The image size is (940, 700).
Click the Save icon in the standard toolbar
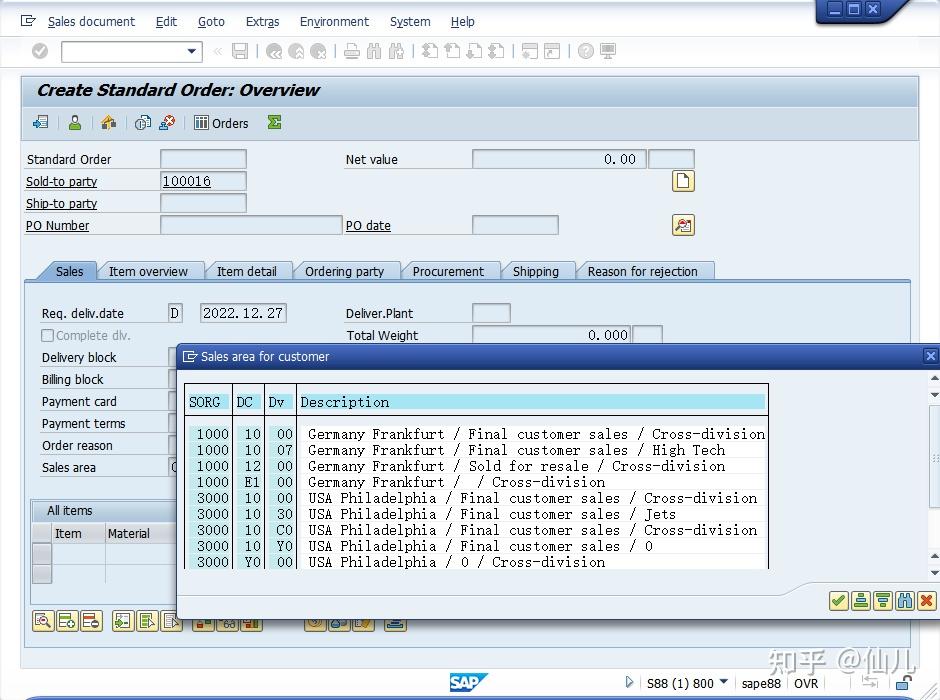point(239,51)
